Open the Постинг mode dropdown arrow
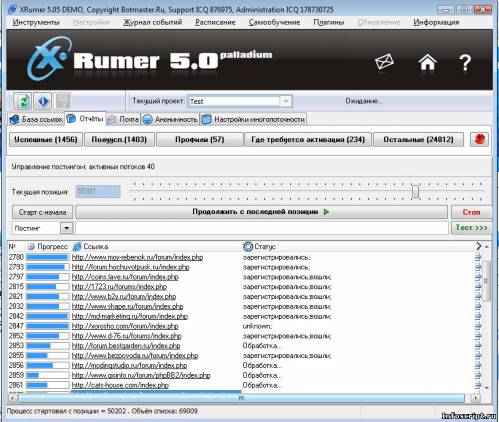Screen dimensions: 499x422 tap(66, 228)
